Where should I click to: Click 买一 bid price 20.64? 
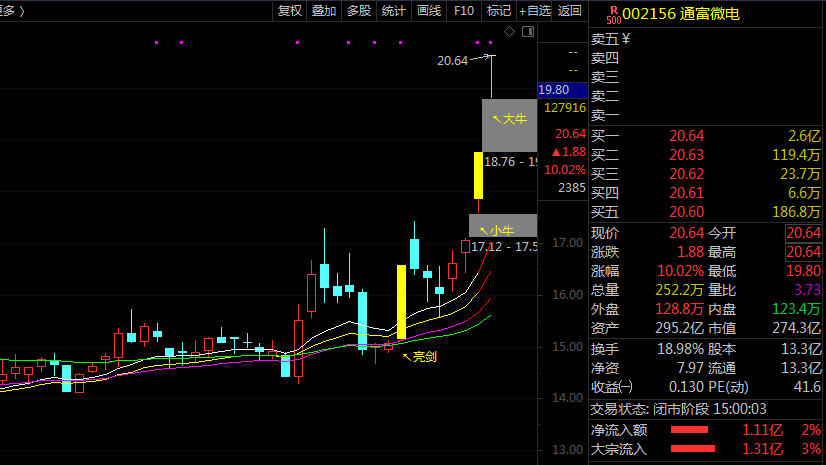(686, 136)
